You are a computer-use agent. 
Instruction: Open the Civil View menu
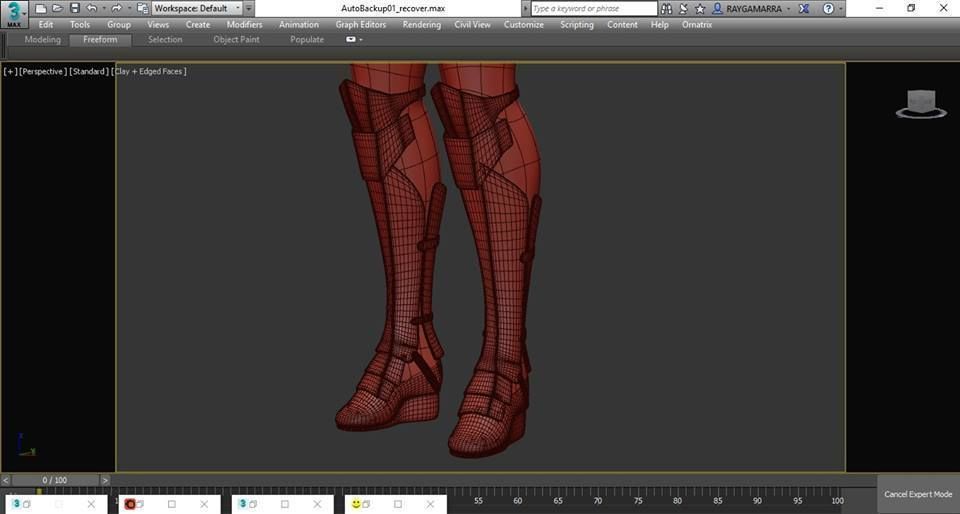472,24
